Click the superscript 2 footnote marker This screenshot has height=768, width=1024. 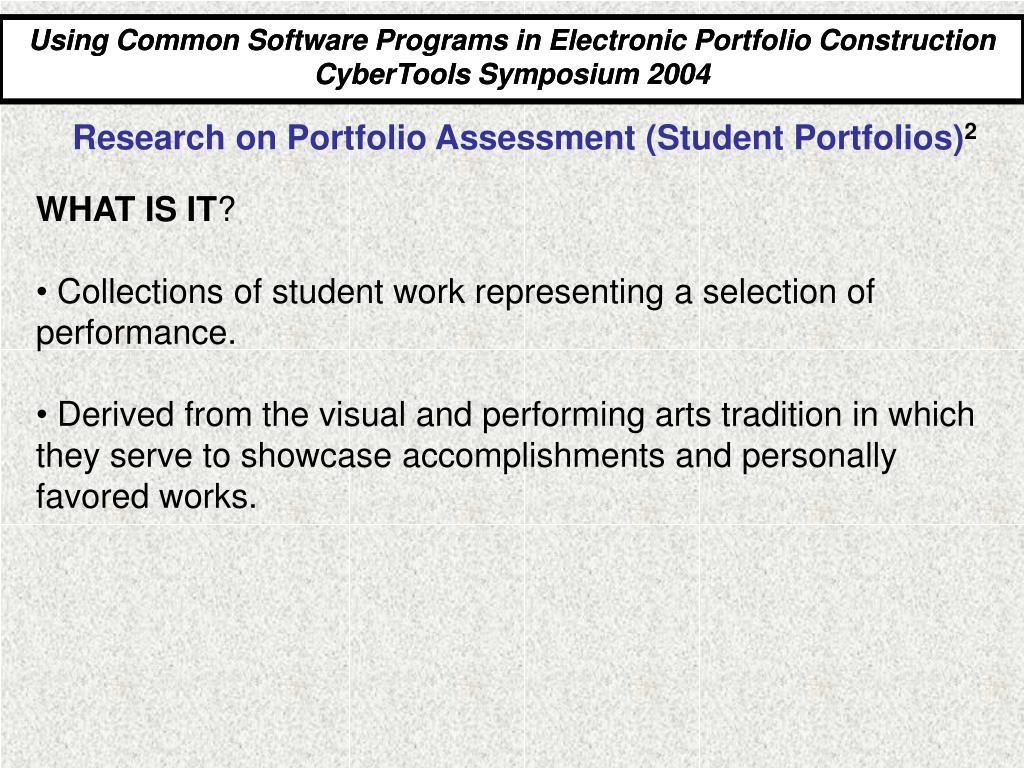(x=970, y=131)
